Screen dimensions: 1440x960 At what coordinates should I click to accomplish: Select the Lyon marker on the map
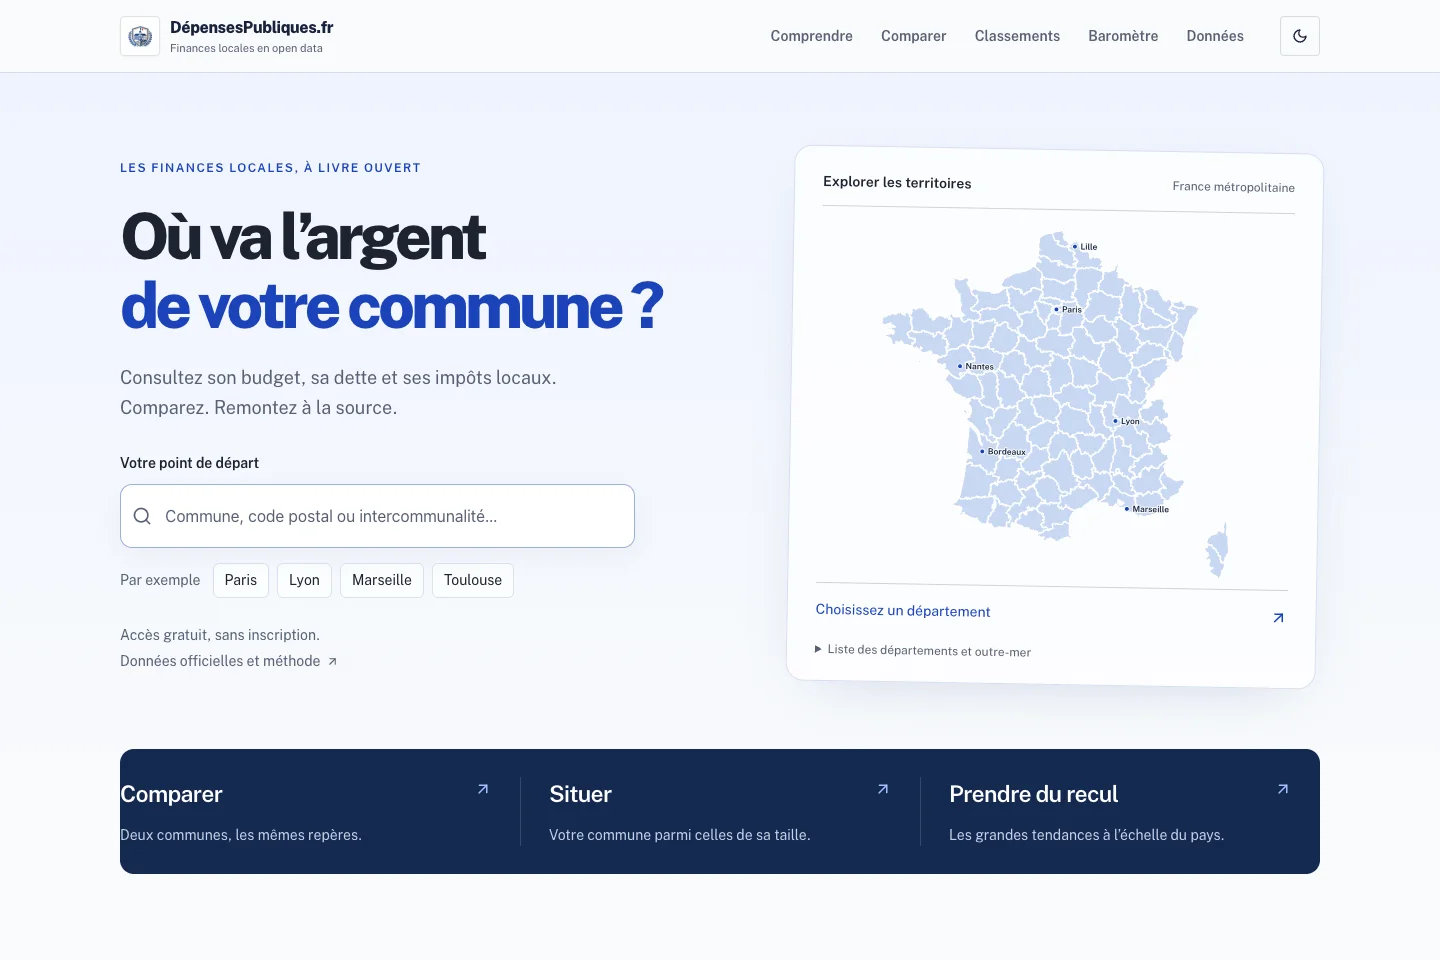tap(1115, 421)
